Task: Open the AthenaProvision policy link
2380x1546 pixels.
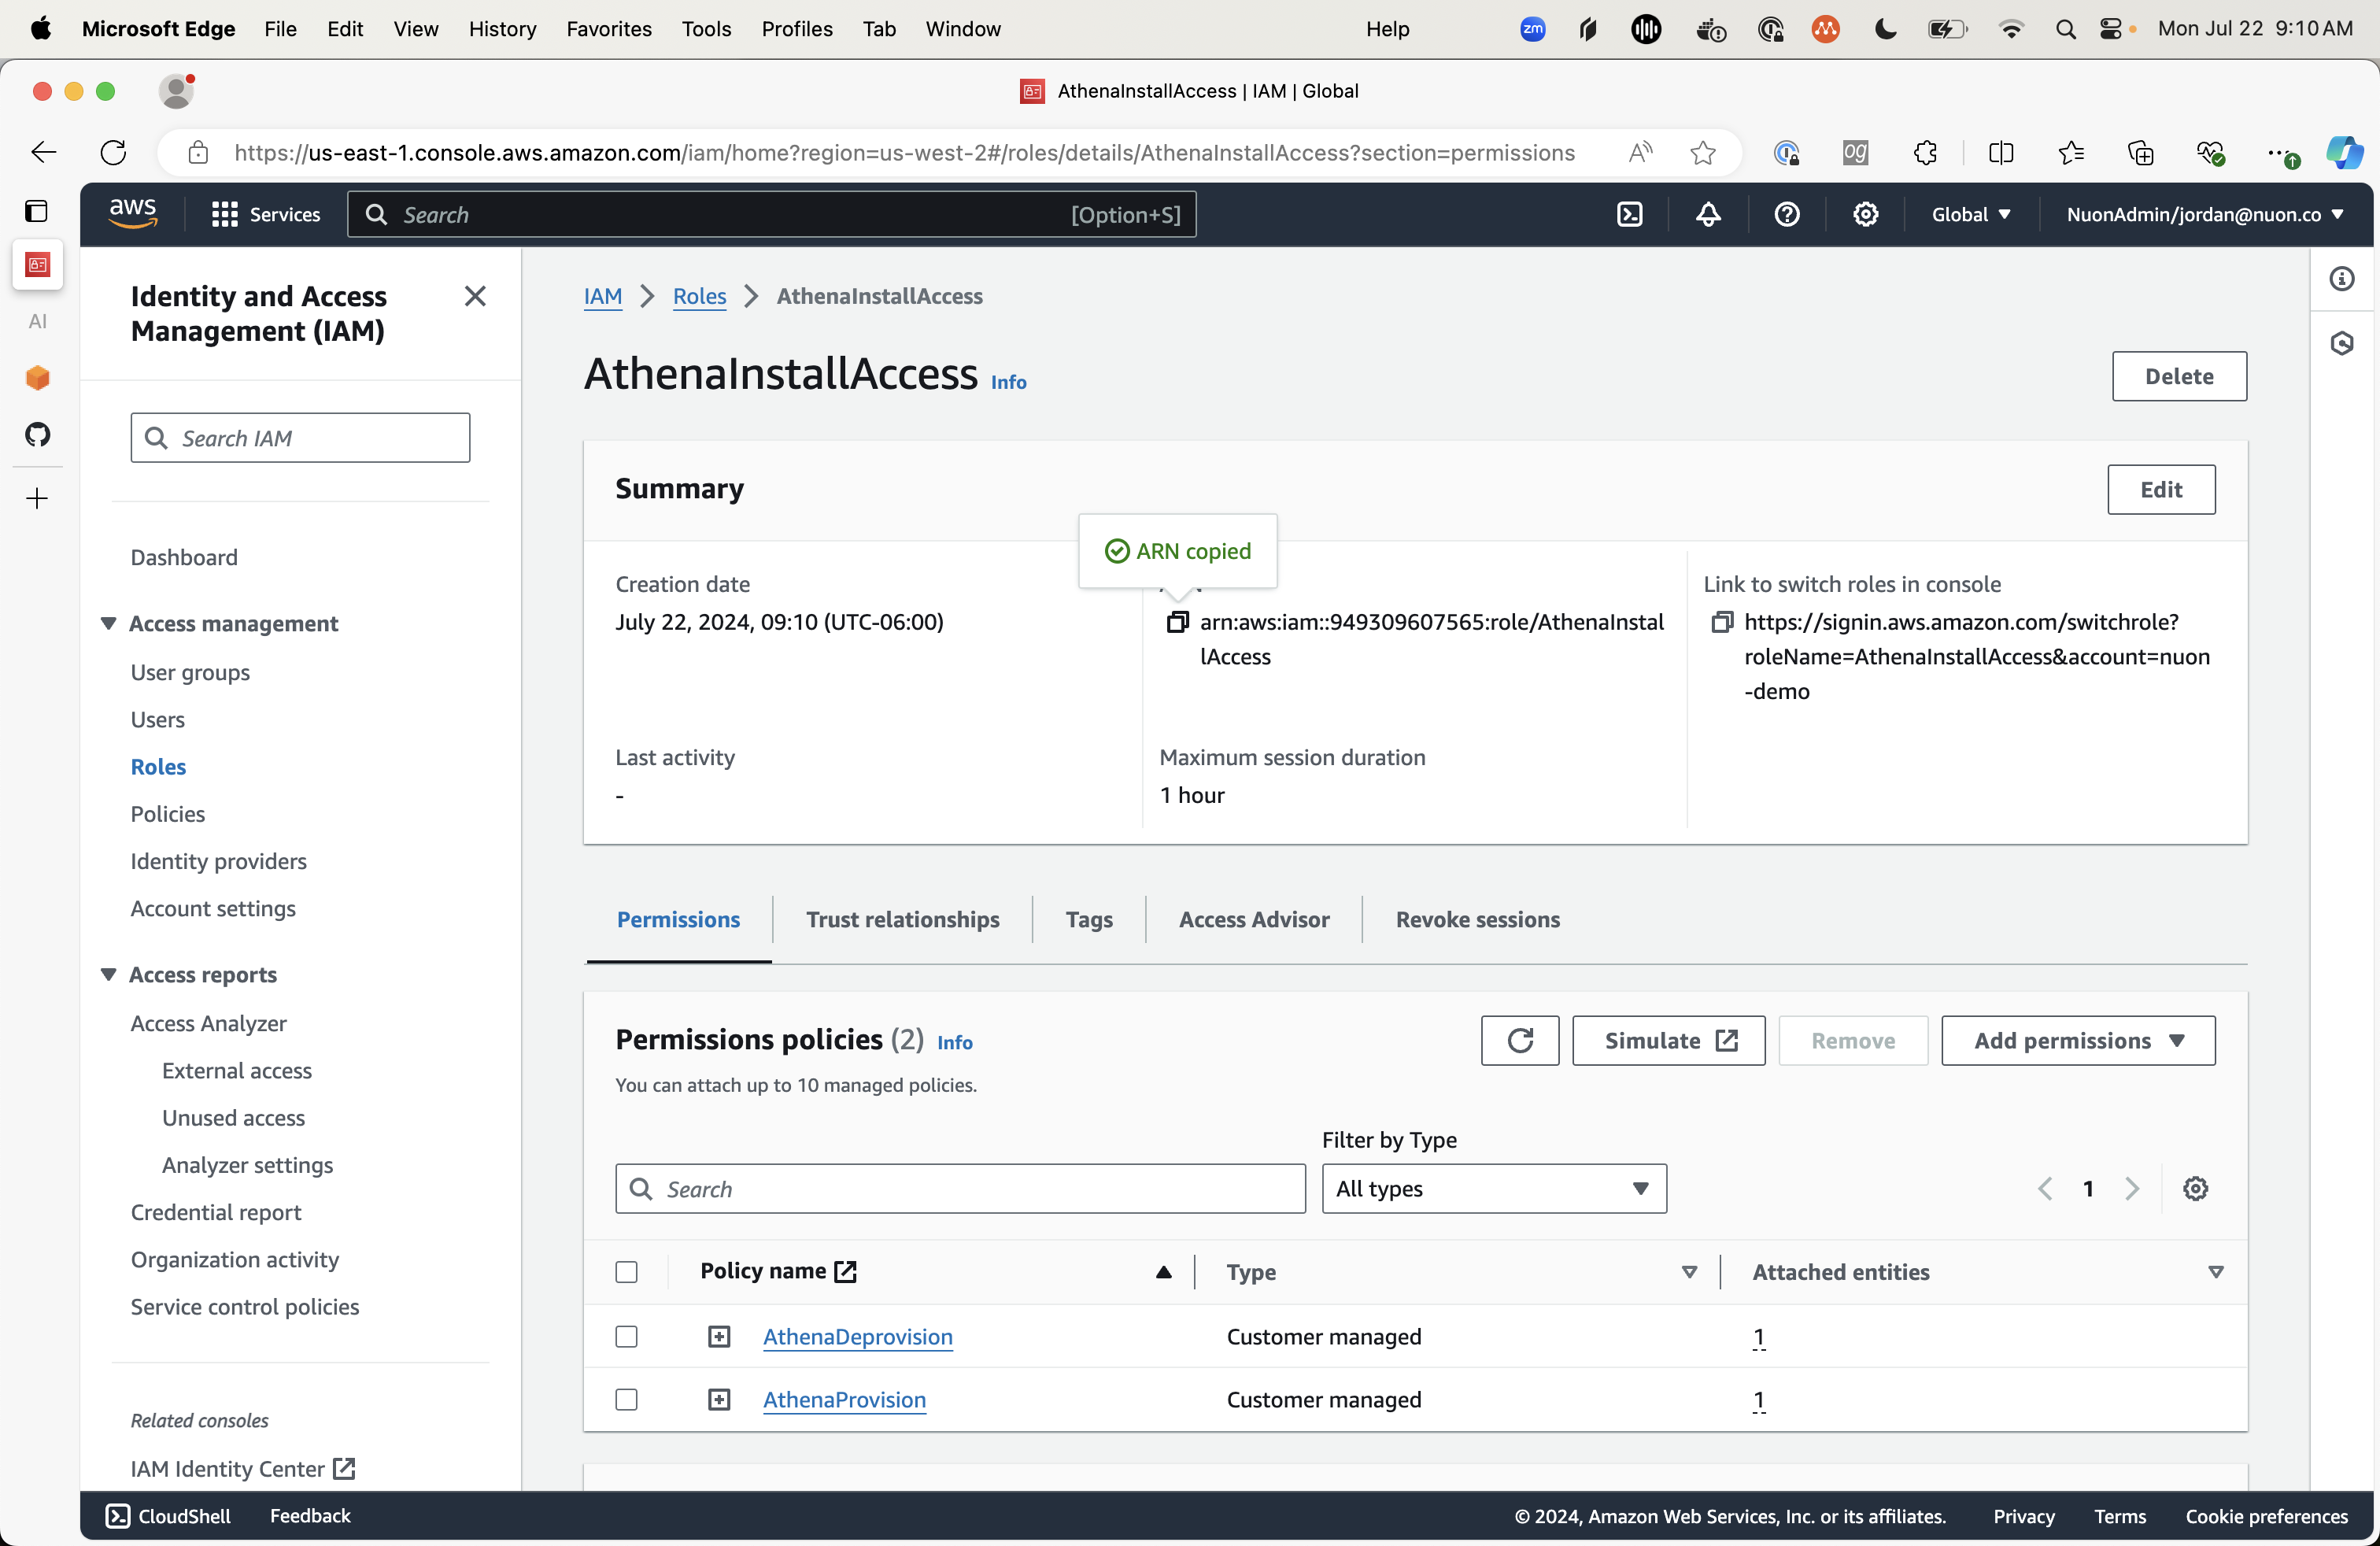Action: (x=844, y=1399)
